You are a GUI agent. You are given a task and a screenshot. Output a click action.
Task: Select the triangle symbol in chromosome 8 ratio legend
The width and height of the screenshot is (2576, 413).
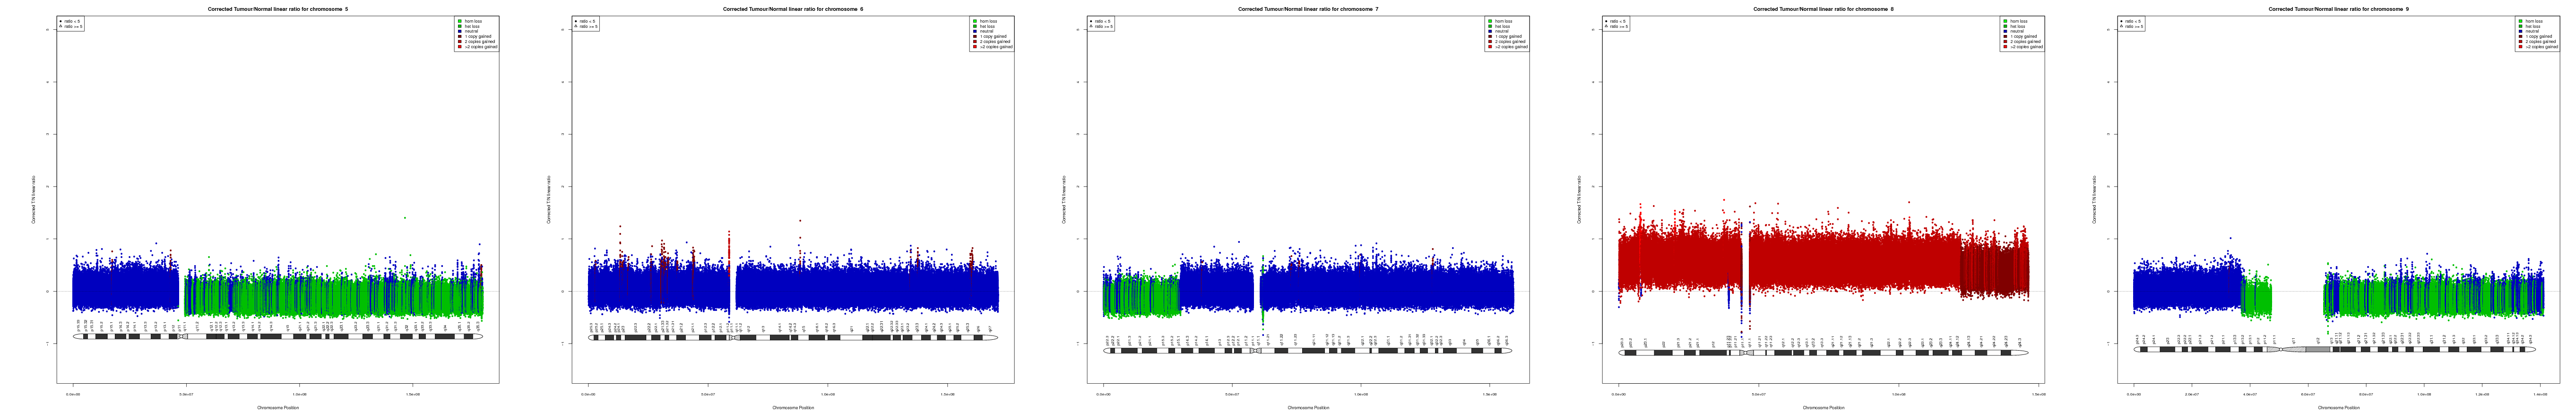click(1606, 26)
